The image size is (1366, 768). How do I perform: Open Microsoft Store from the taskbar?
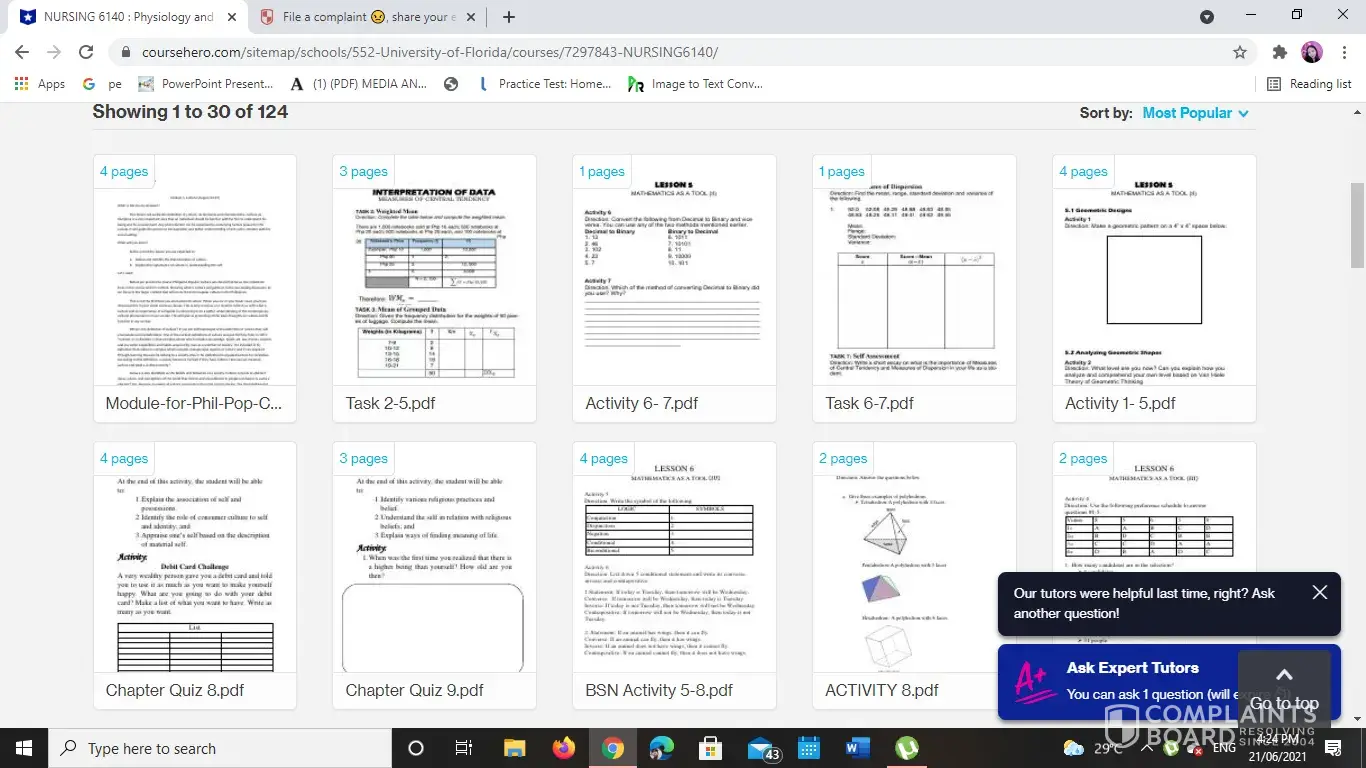click(711, 748)
